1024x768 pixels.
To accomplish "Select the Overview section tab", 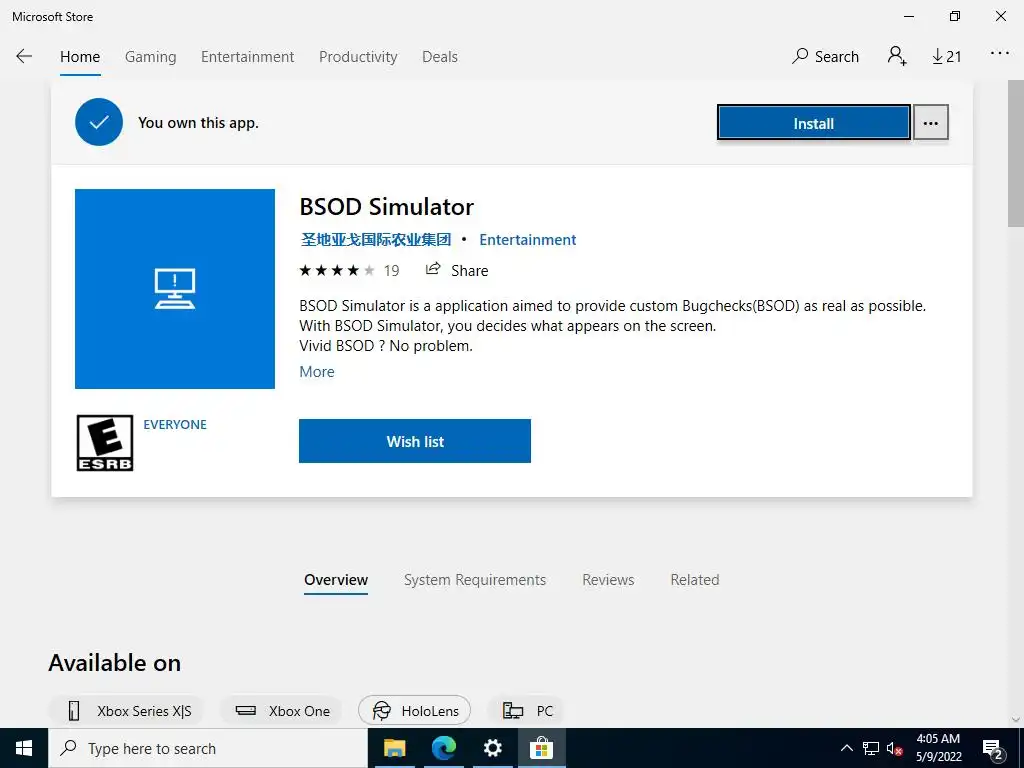I will (336, 580).
